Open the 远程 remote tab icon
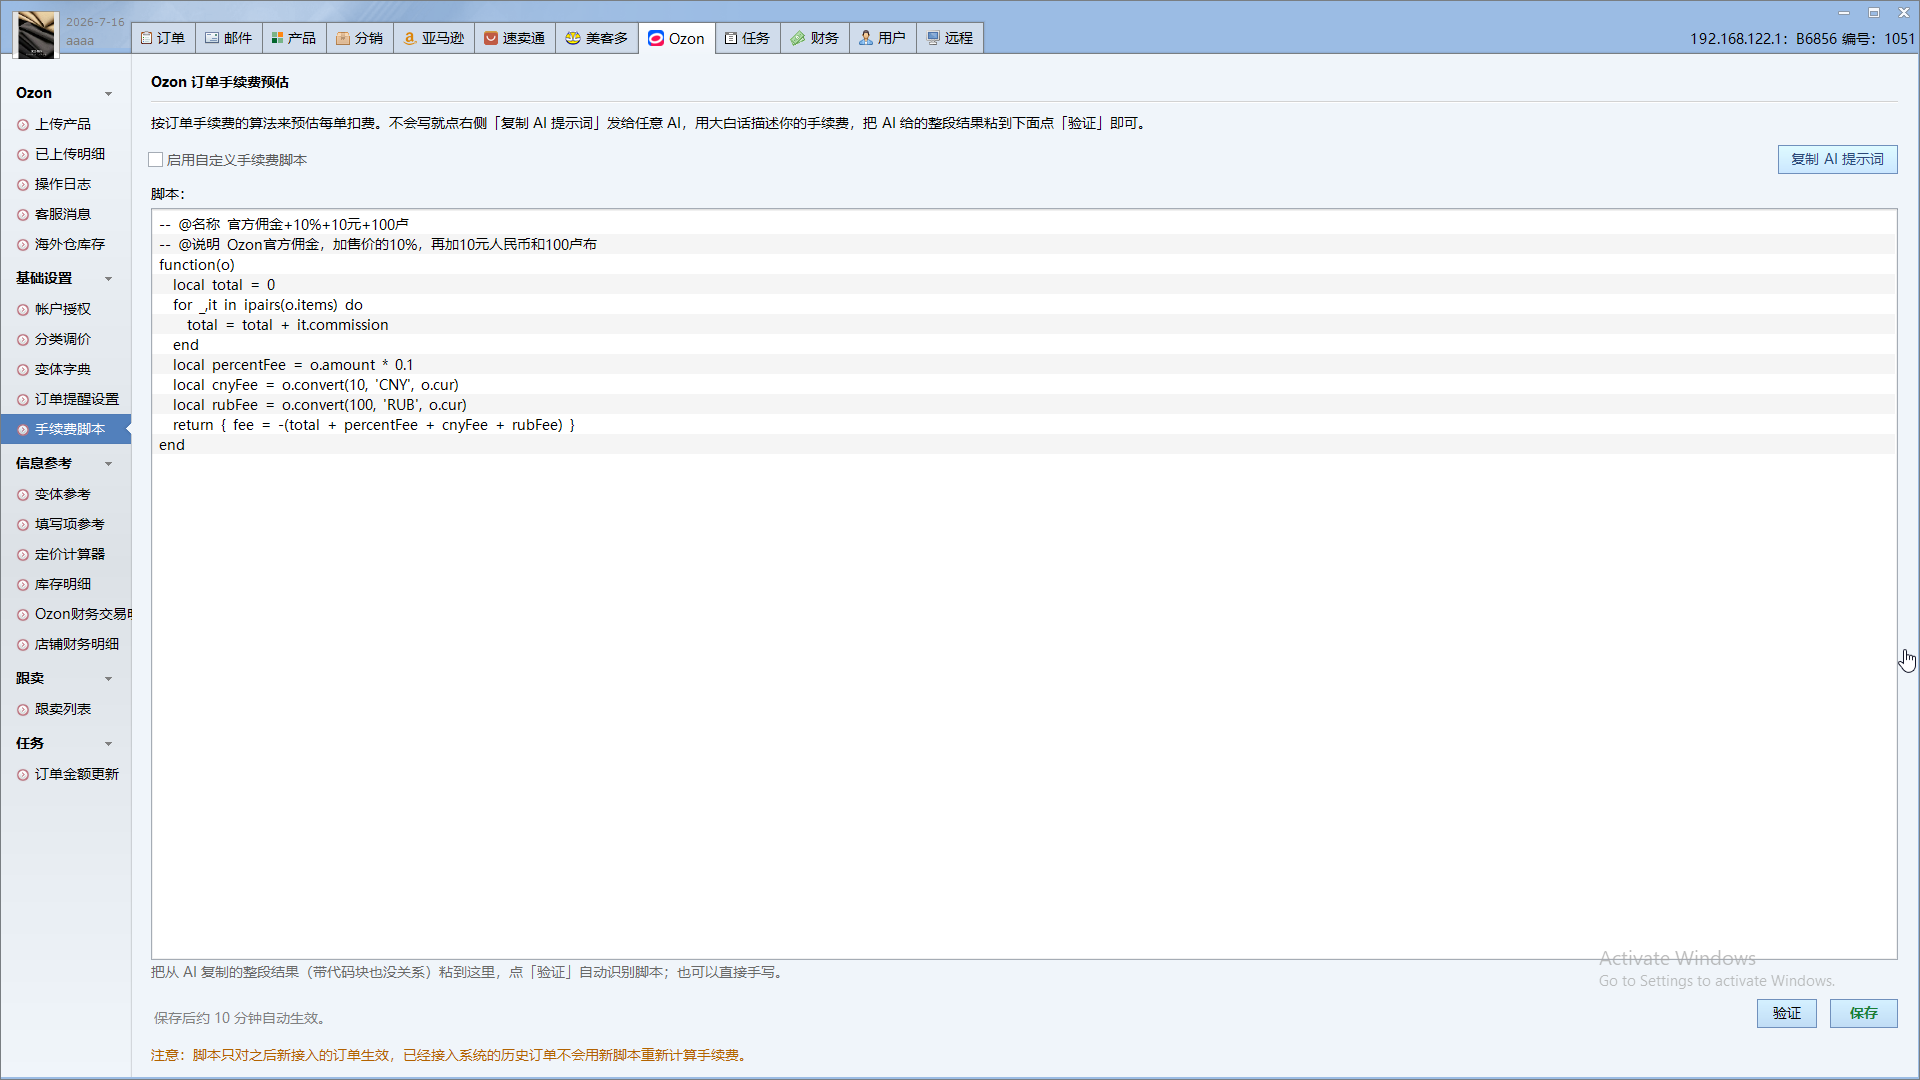Image resolution: width=1920 pixels, height=1080 pixels. pos(933,38)
